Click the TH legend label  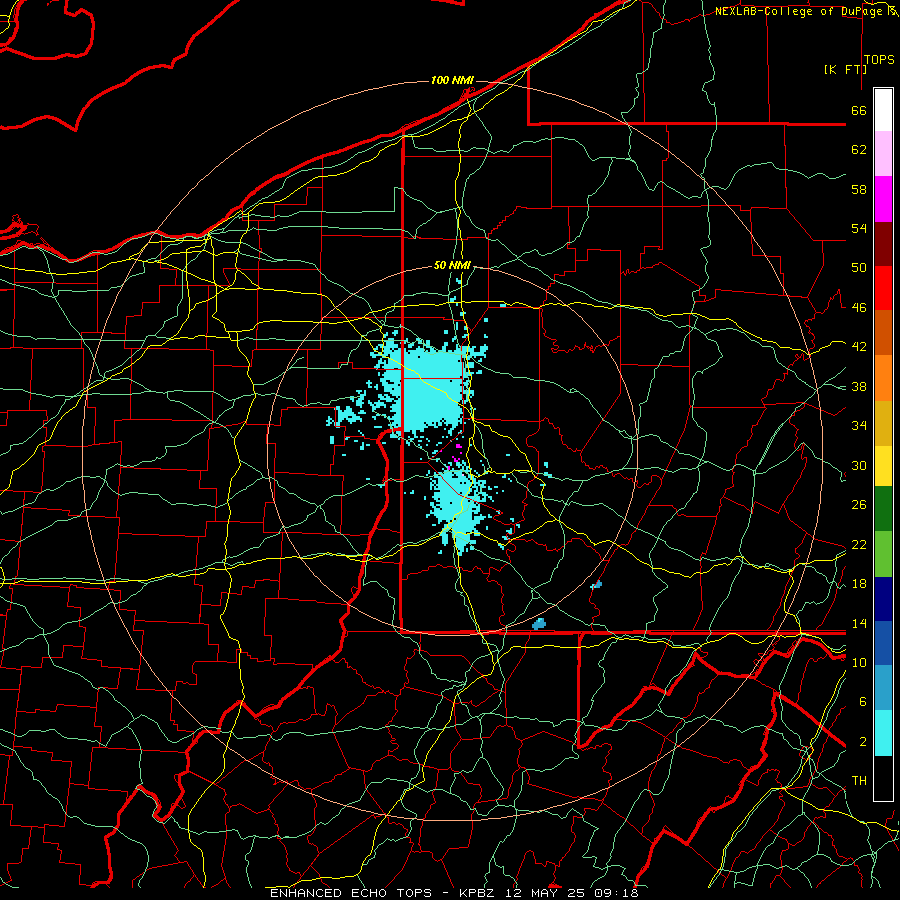point(859,781)
